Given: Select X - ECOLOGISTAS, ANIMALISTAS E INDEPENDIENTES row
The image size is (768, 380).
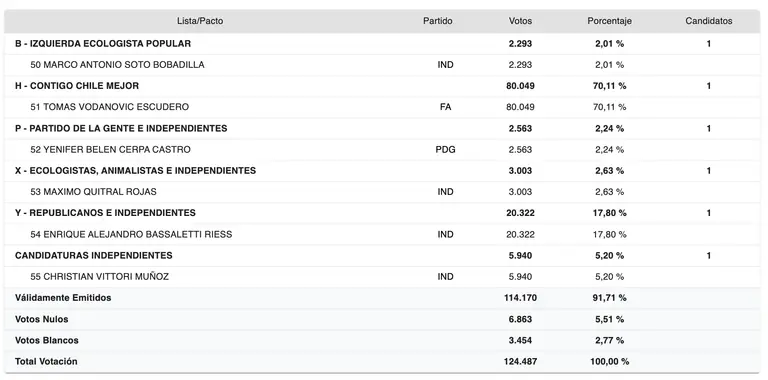Looking at the screenshot, I should (382, 170).
